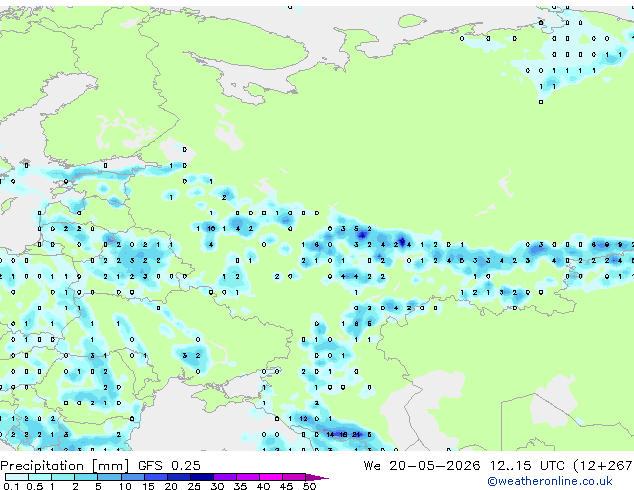Select the 5–10 mm legend color swatch
This screenshot has width=634, height=490.
point(109,477)
